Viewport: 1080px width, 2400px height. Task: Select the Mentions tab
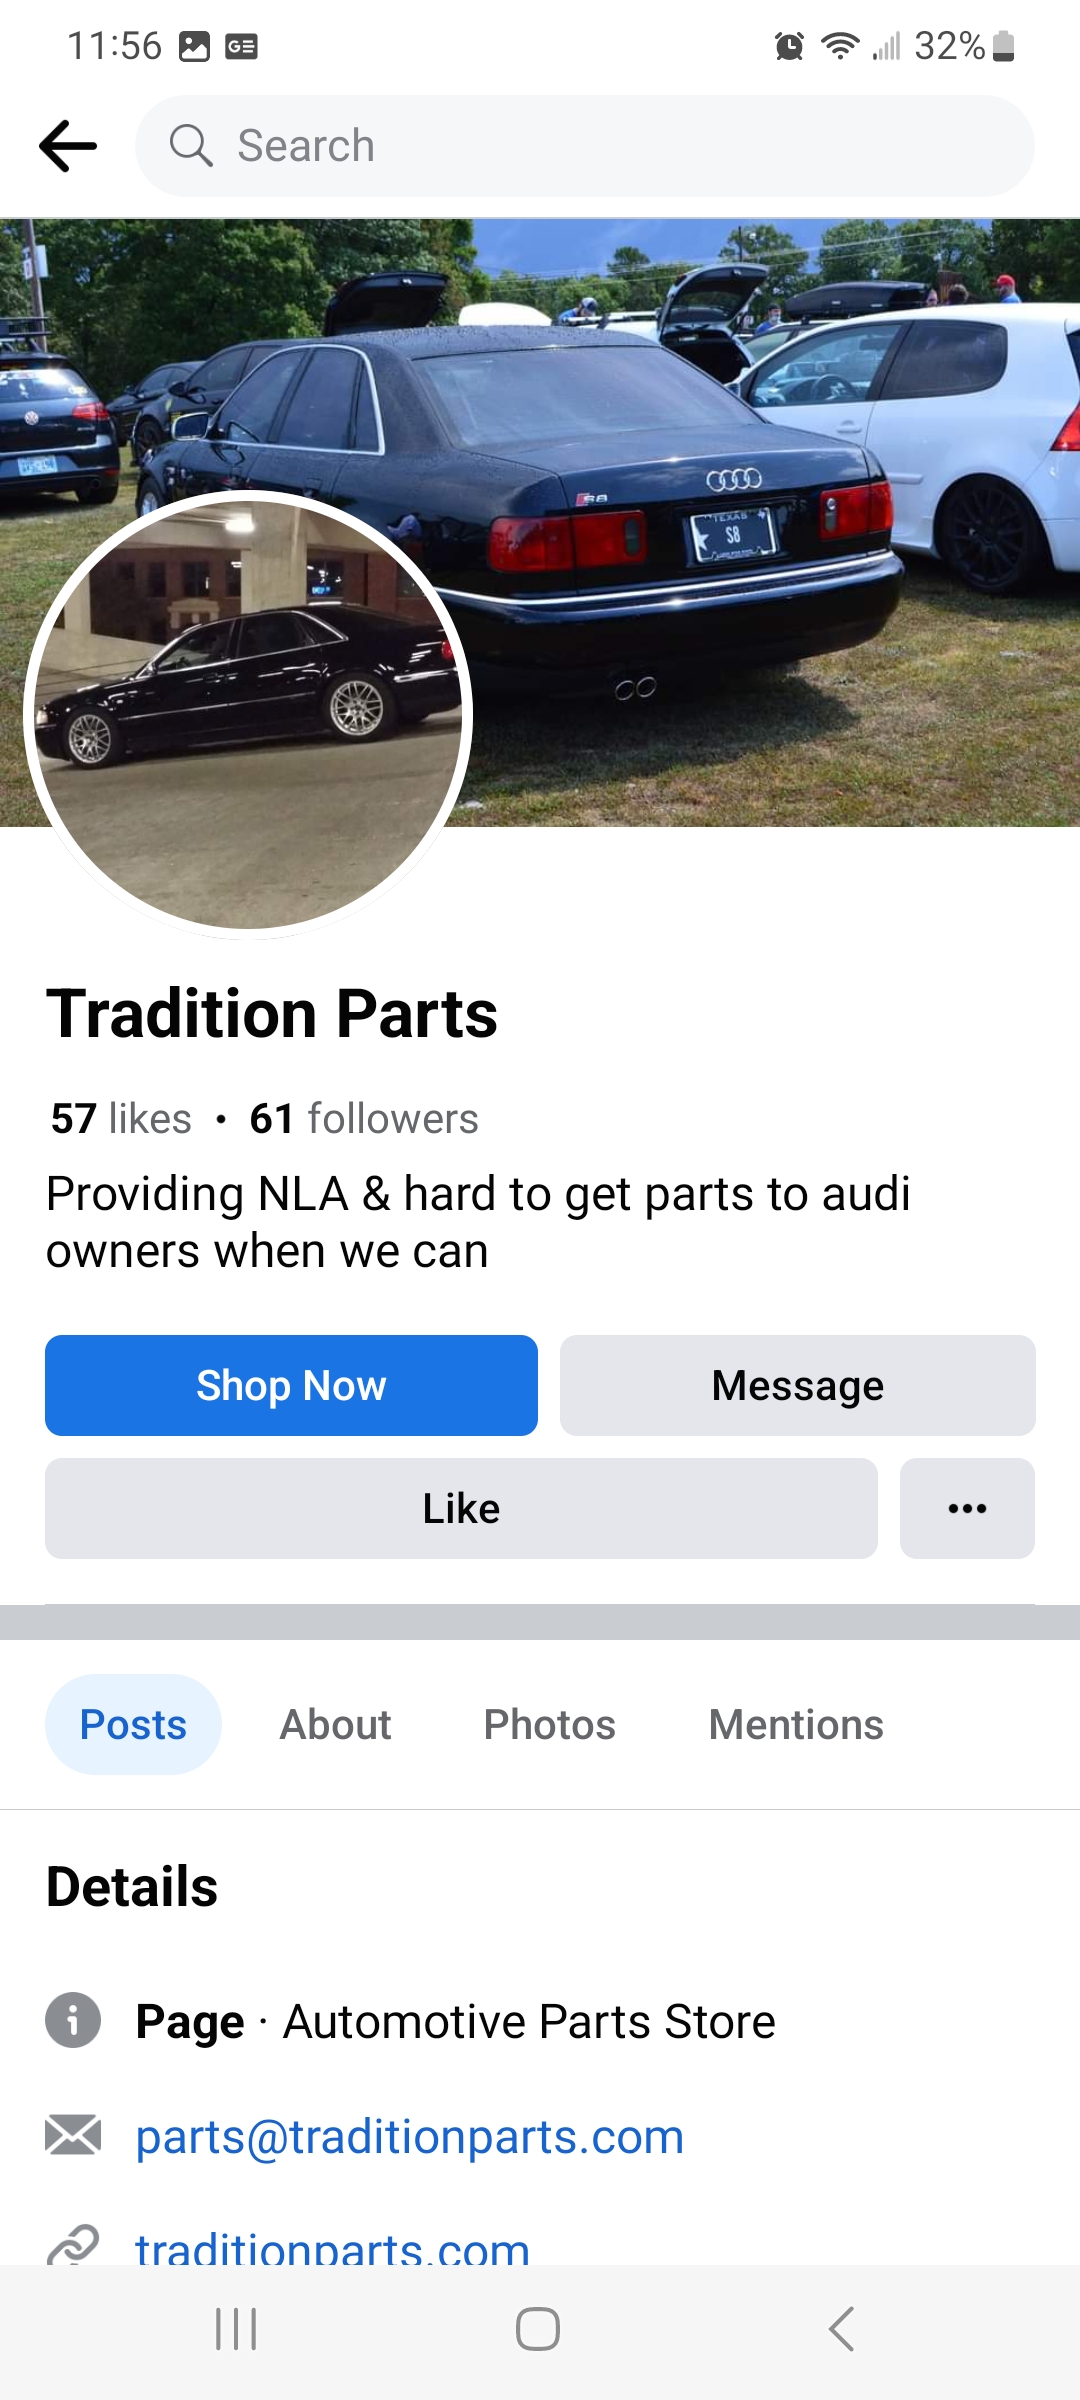click(x=796, y=1725)
